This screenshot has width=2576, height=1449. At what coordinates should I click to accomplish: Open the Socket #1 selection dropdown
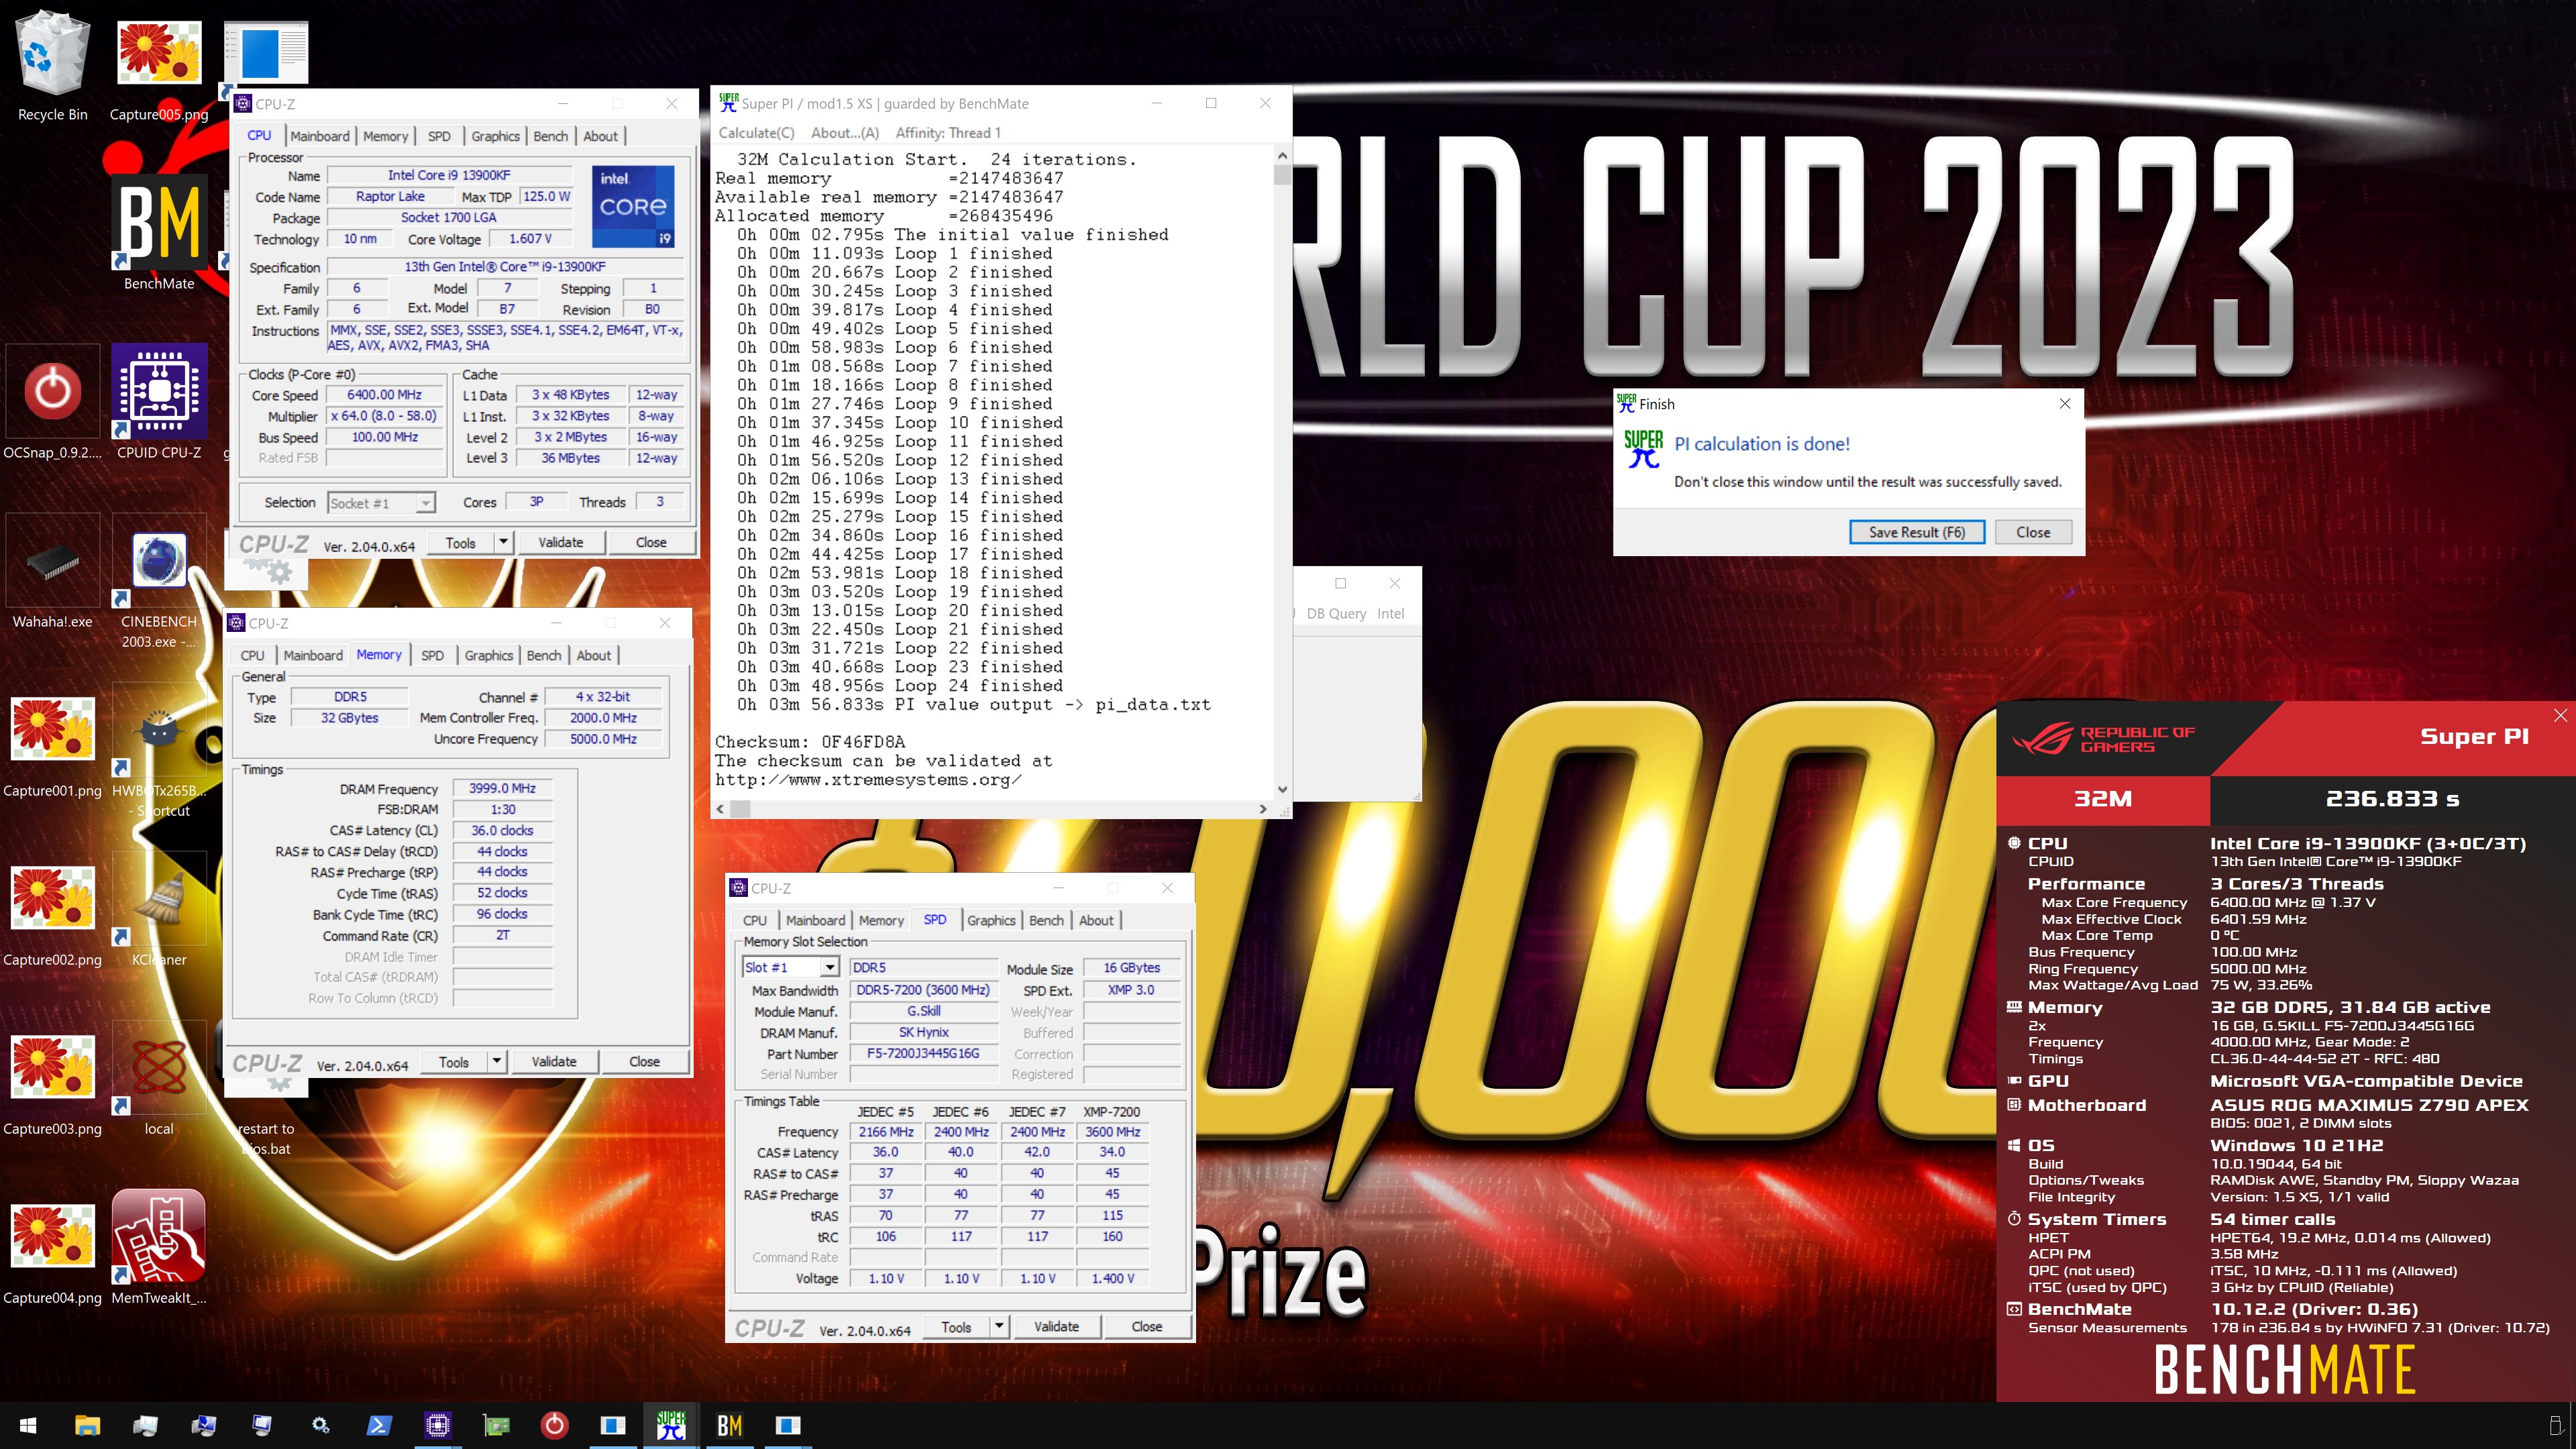[x=381, y=503]
